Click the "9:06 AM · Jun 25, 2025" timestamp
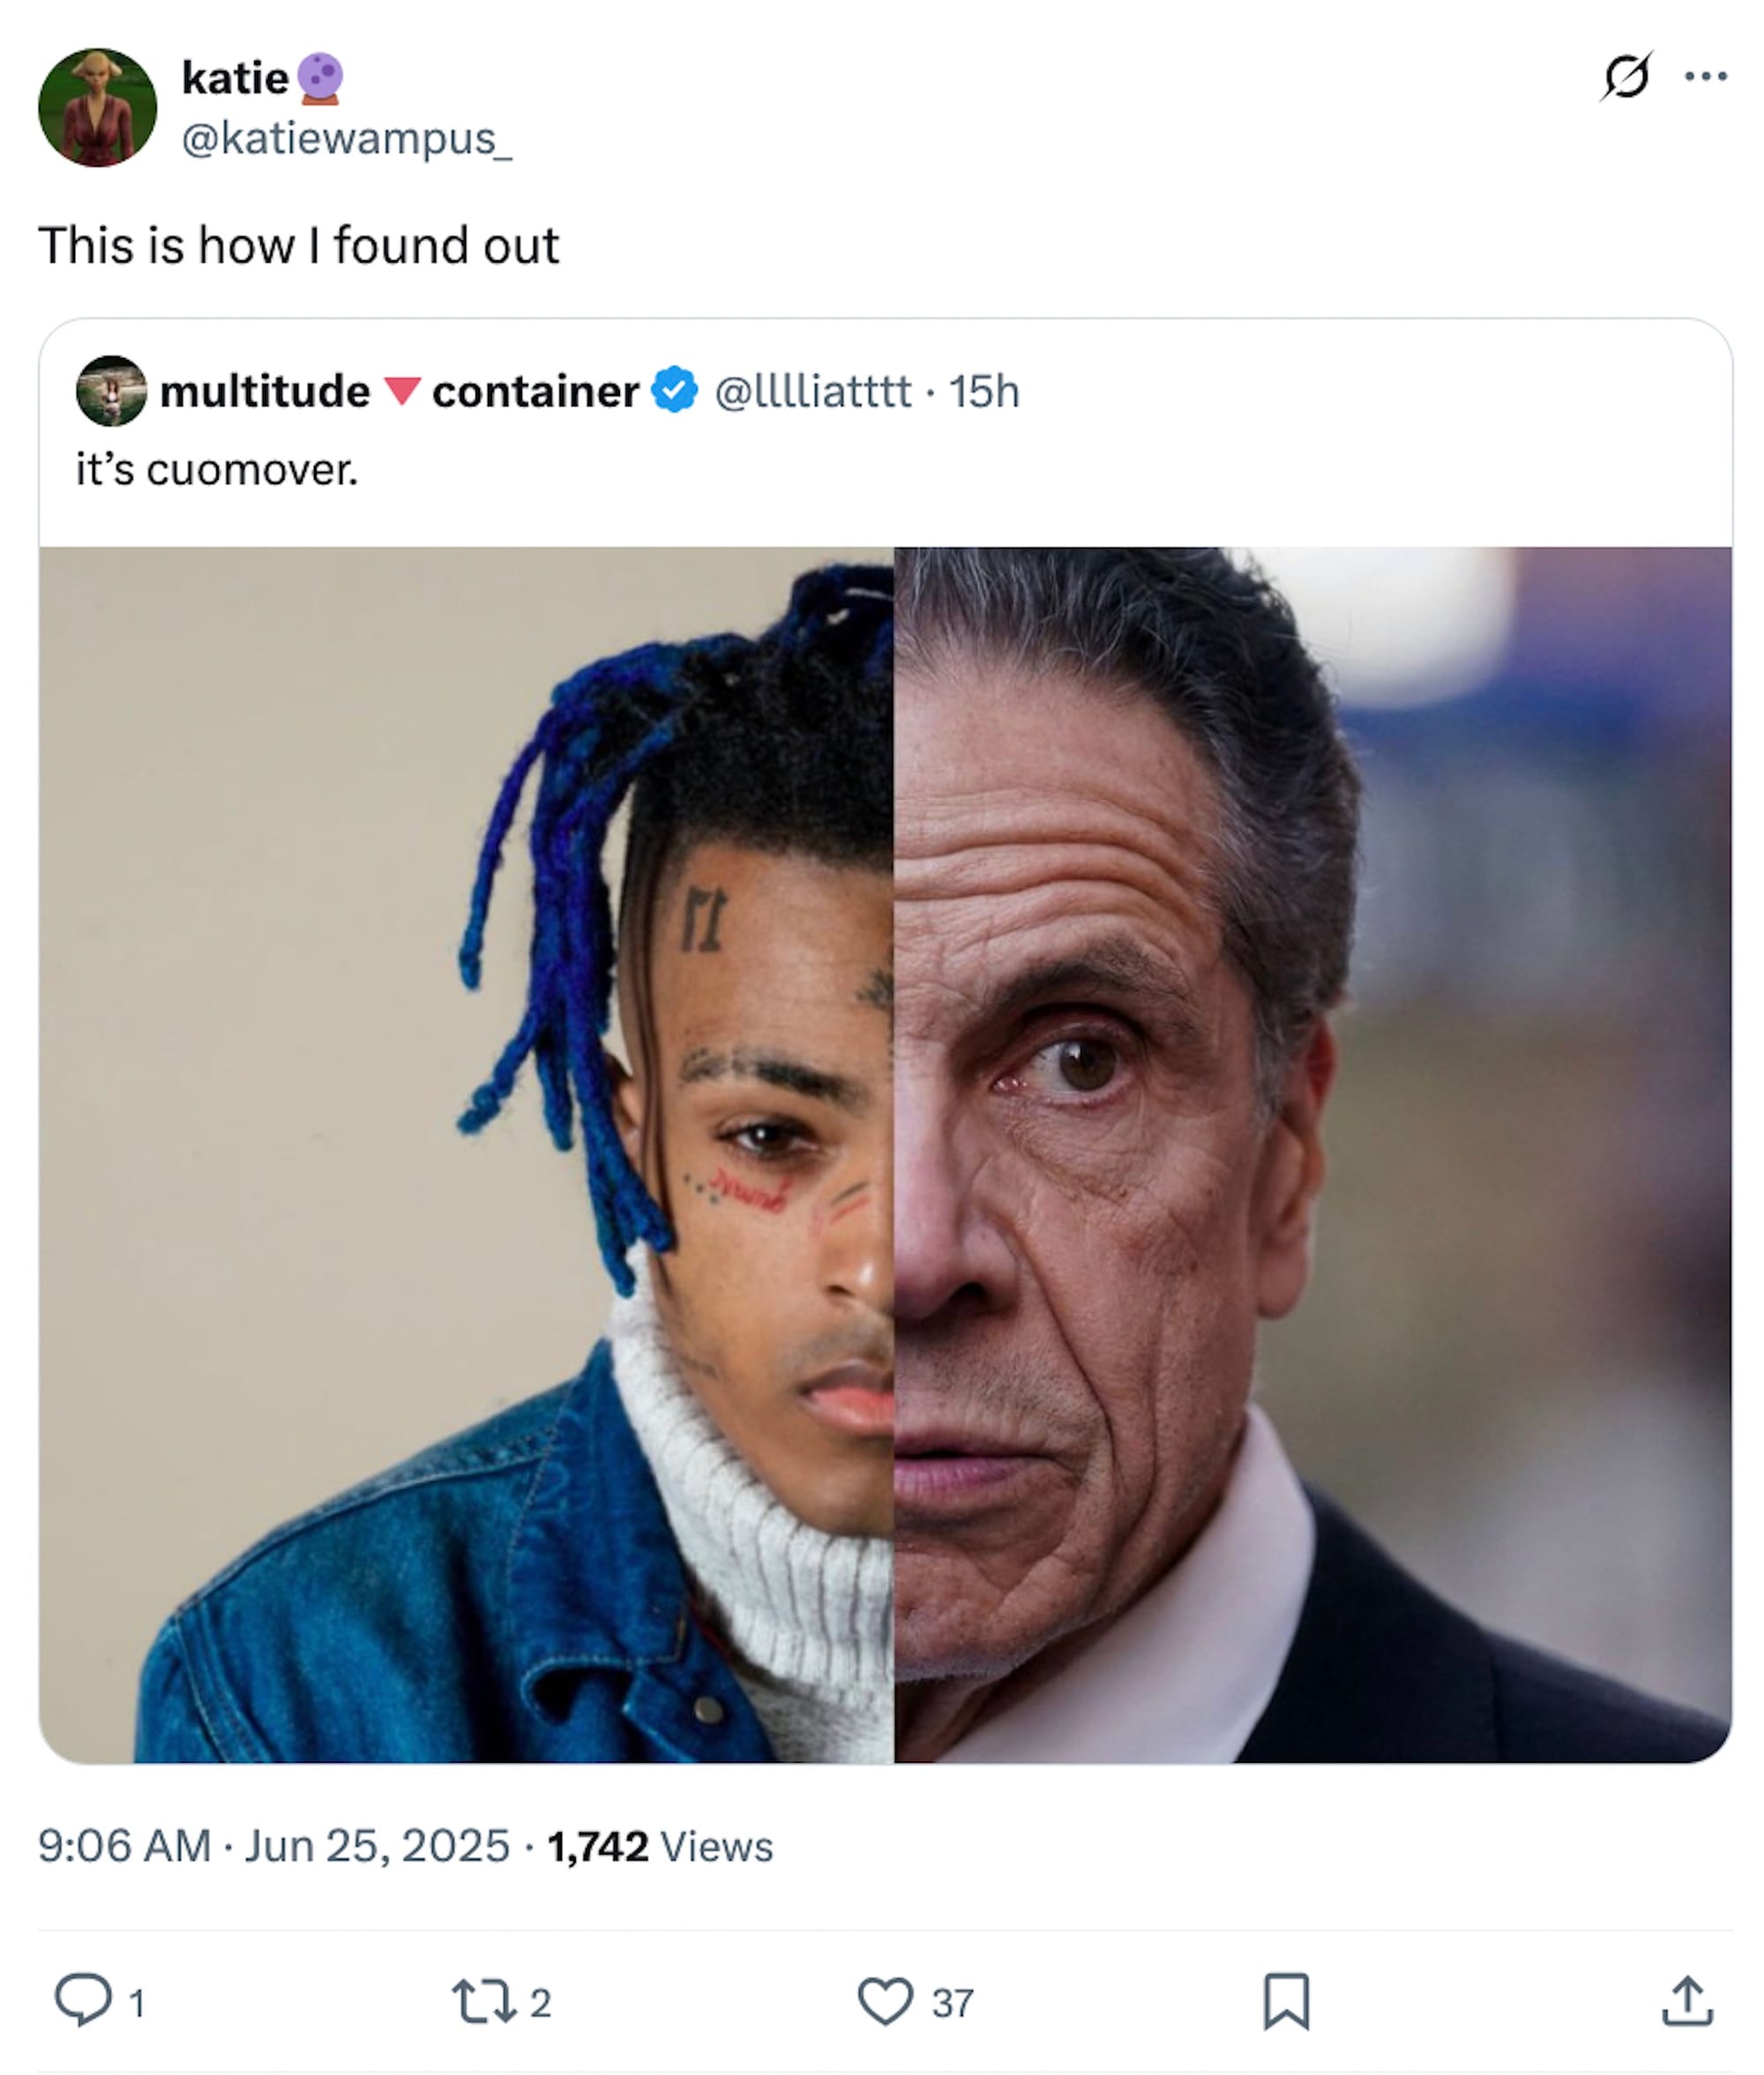The width and height of the screenshot is (1764, 2075). point(274,1846)
